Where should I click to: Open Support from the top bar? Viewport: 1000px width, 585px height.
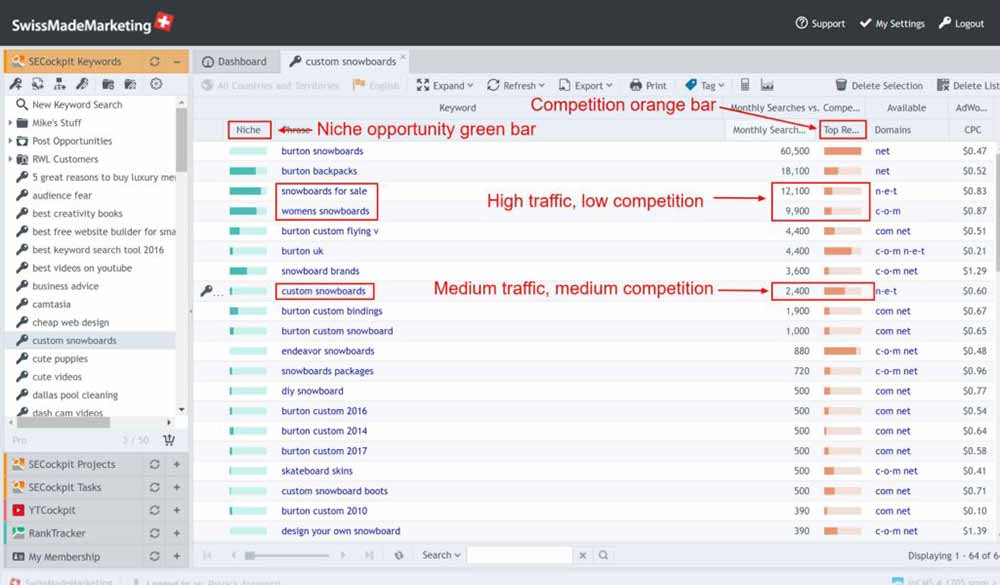(820, 23)
